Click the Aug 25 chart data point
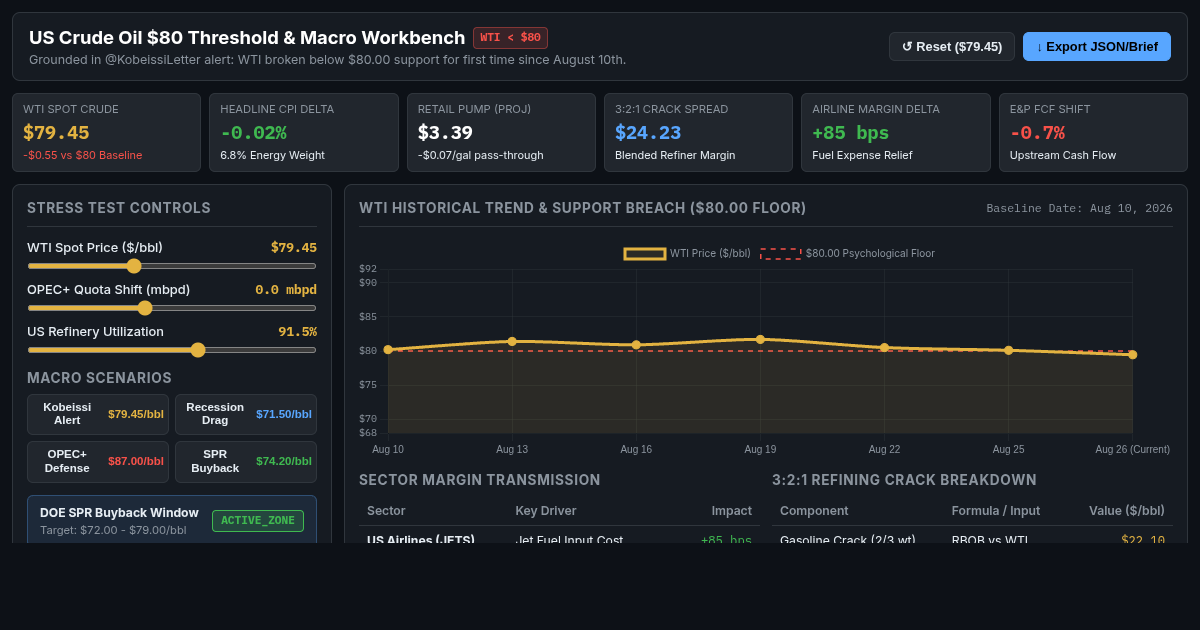The image size is (1200, 630). click(x=1008, y=350)
